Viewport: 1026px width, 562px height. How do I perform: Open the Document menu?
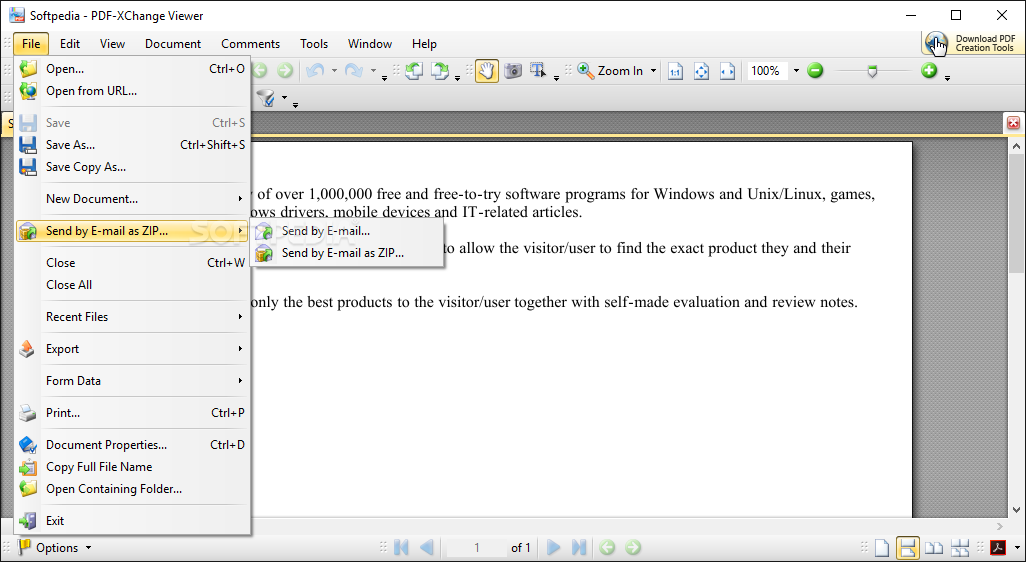click(173, 44)
